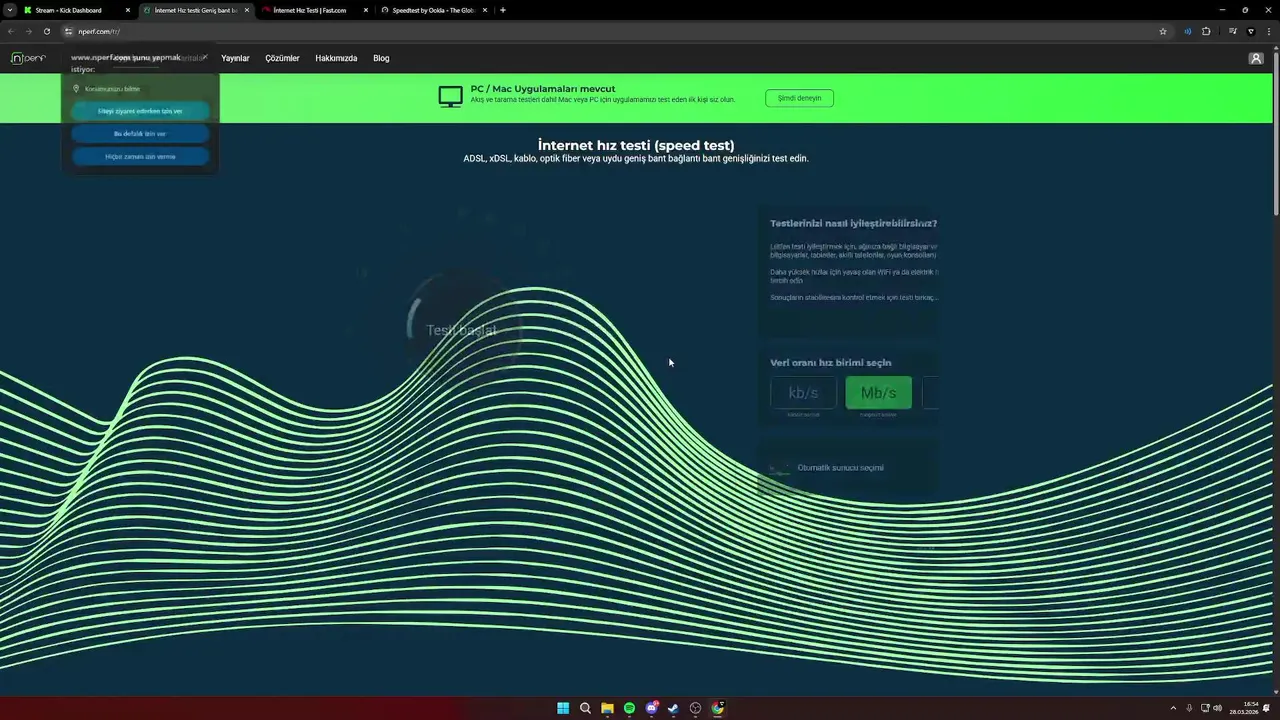Select Mb/s as data rate unit
This screenshot has height=720, width=1280.
(x=878, y=393)
